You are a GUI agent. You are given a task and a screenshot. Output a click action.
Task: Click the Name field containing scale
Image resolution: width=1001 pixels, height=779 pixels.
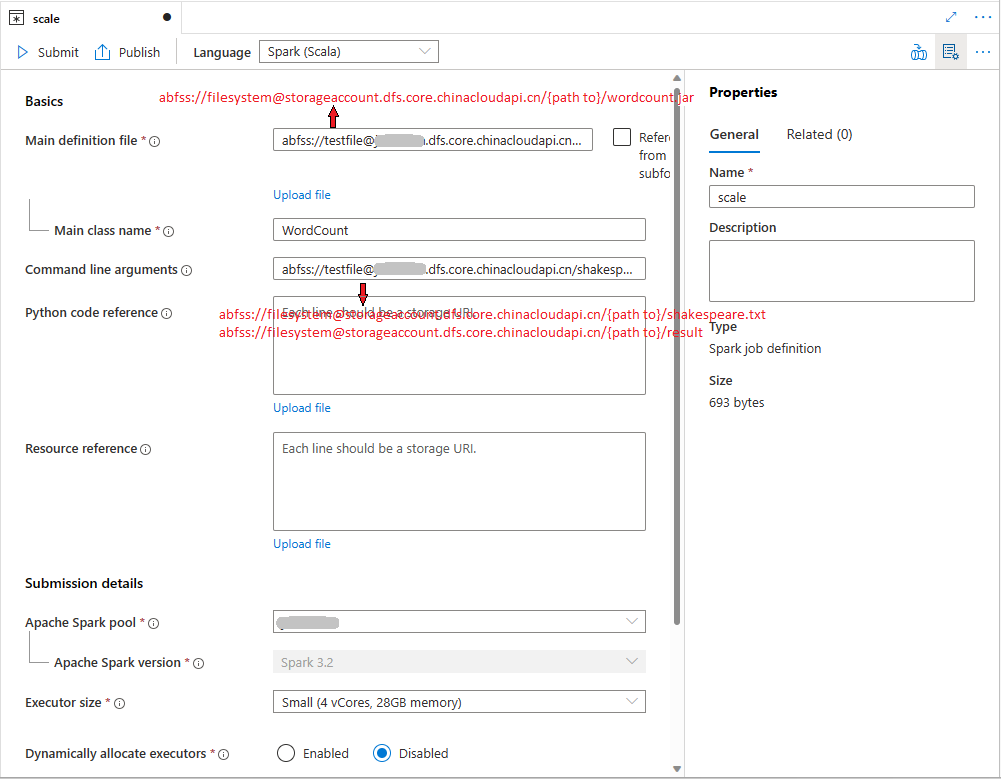click(841, 197)
